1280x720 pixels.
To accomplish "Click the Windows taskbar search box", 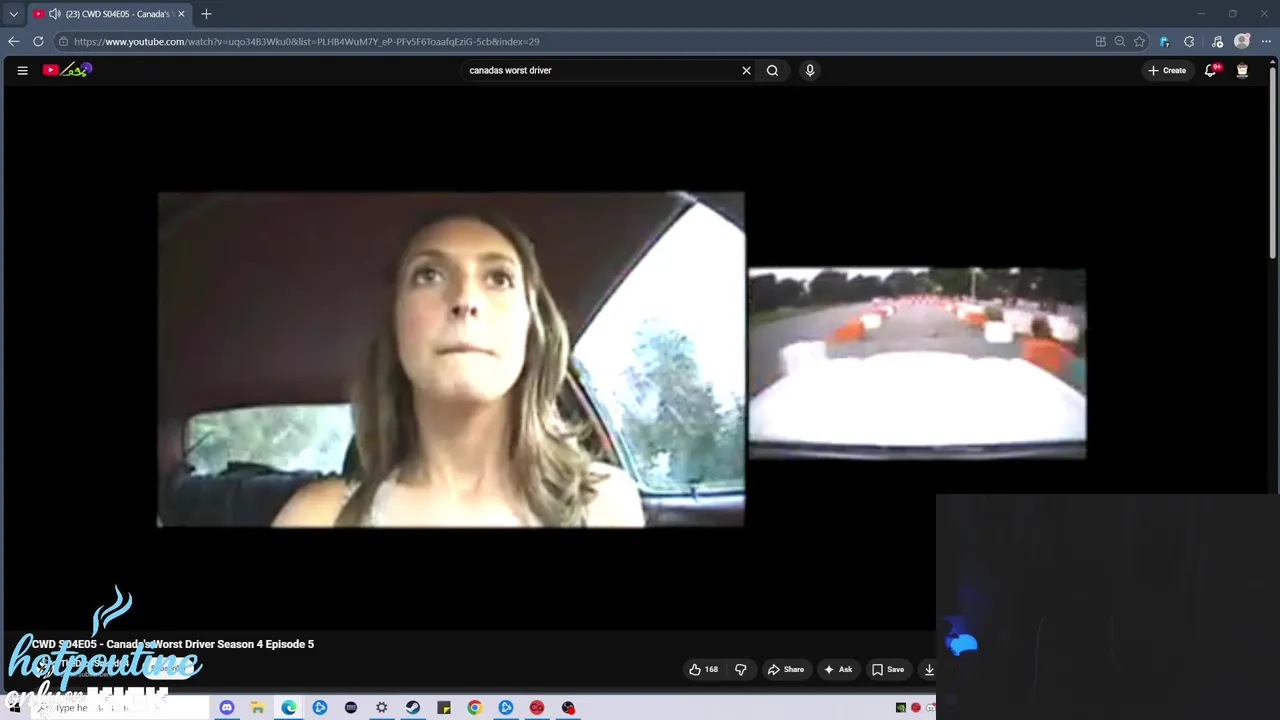I will pos(120,708).
